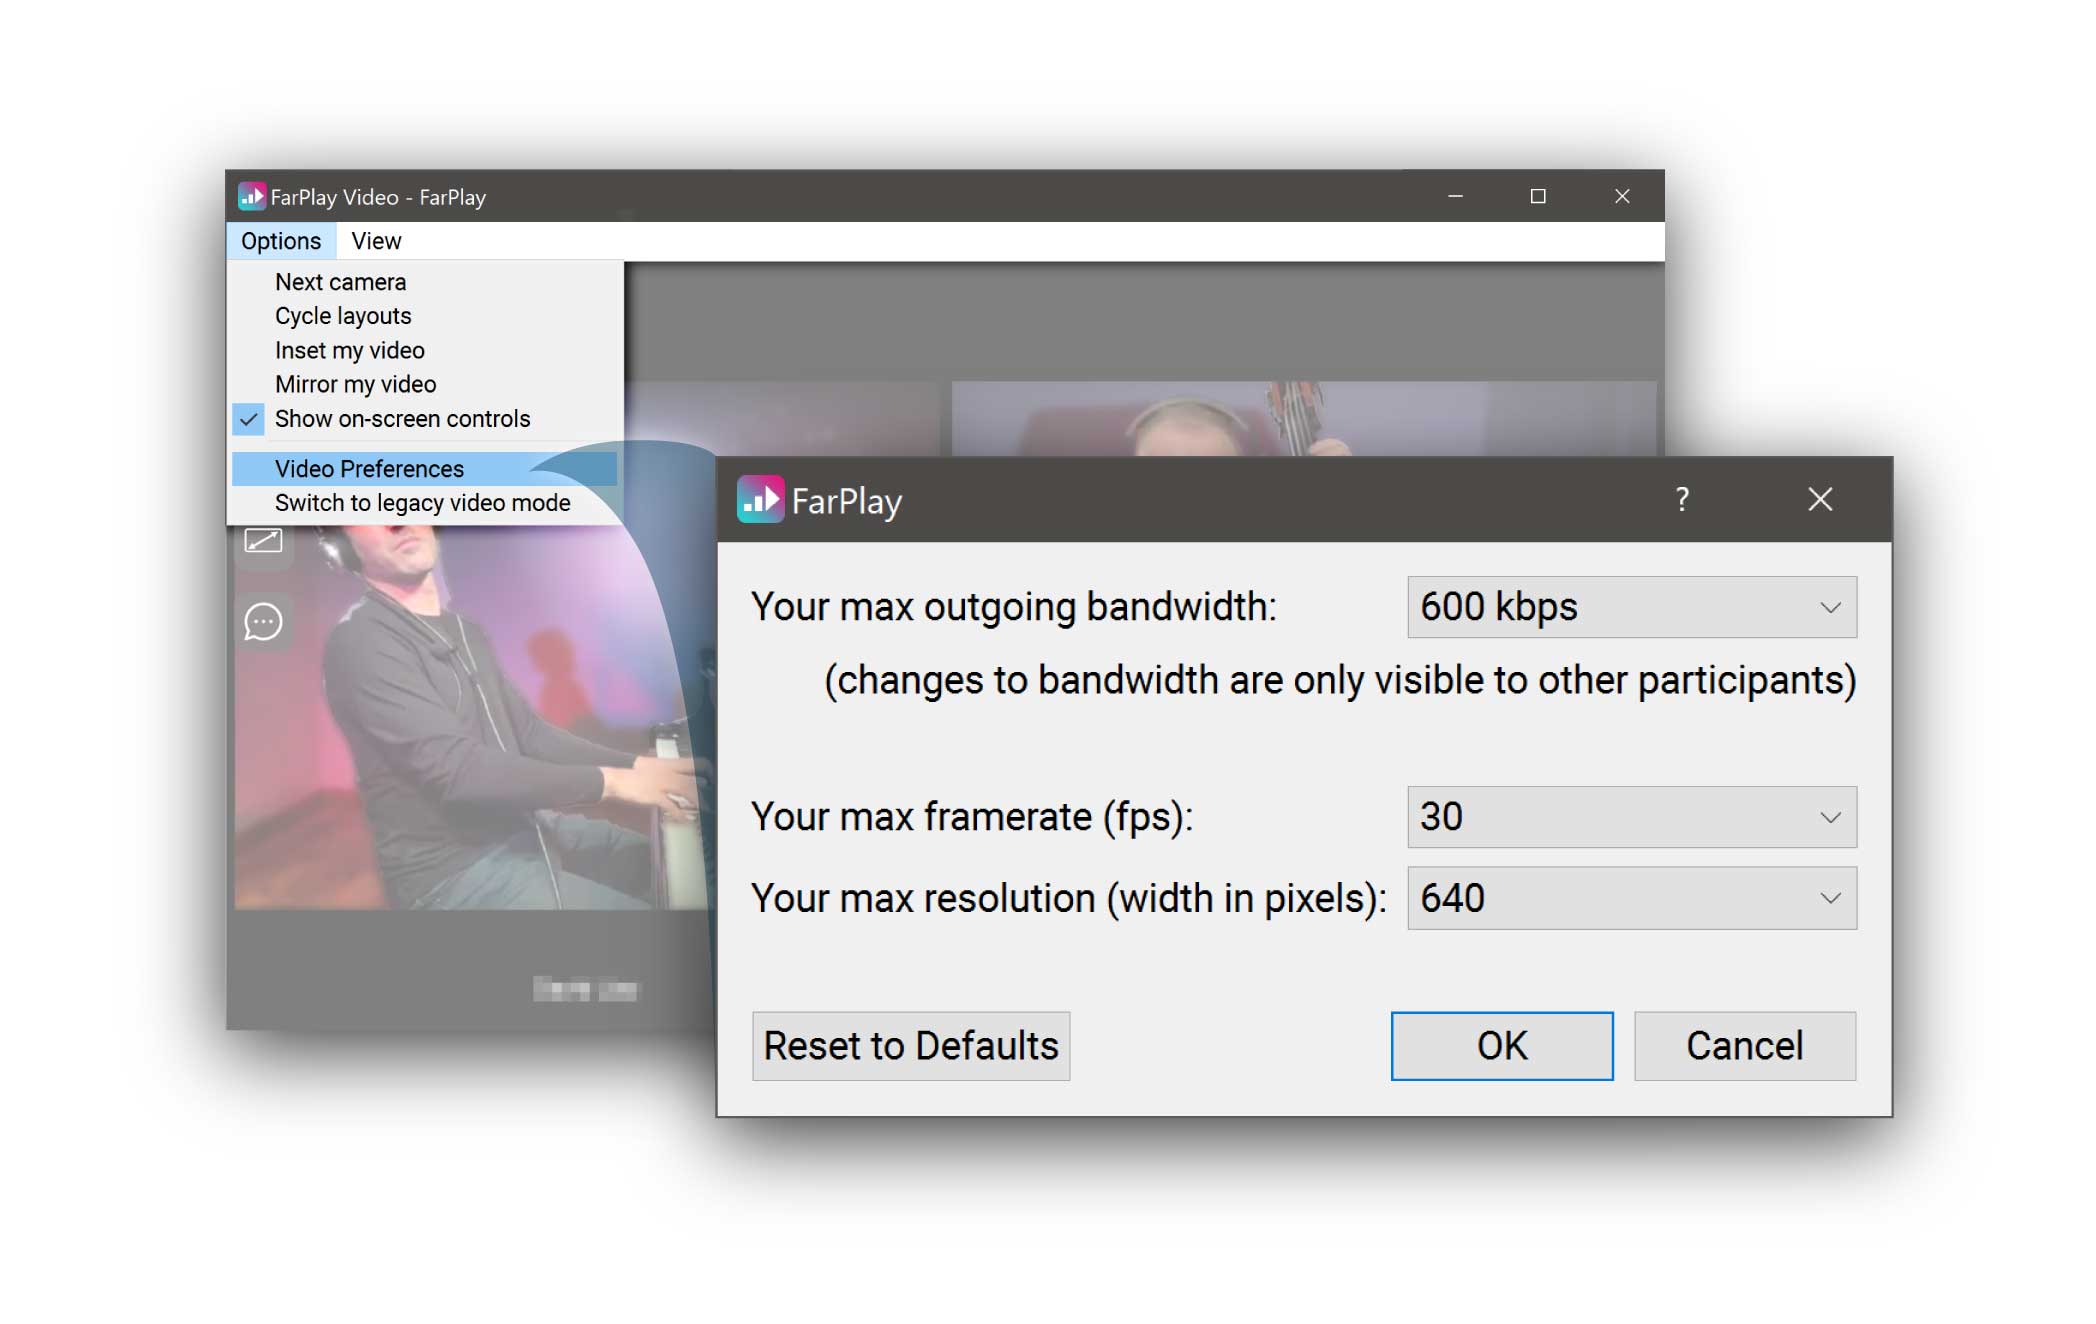This screenshot has height=1324, width=2096.
Task: Open the max outgoing bandwidth dropdown
Action: point(1632,607)
